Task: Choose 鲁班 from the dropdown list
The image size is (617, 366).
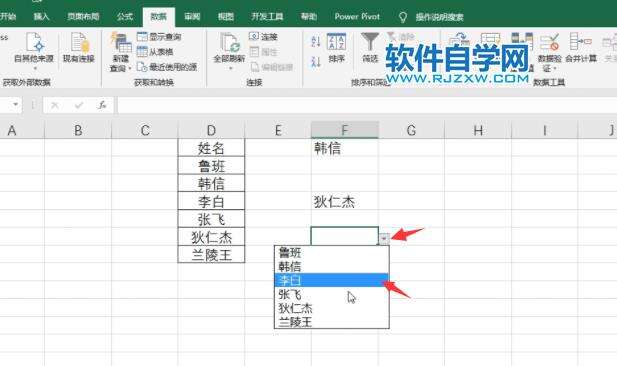Action: pyautogui.click(x=331, y=253)
